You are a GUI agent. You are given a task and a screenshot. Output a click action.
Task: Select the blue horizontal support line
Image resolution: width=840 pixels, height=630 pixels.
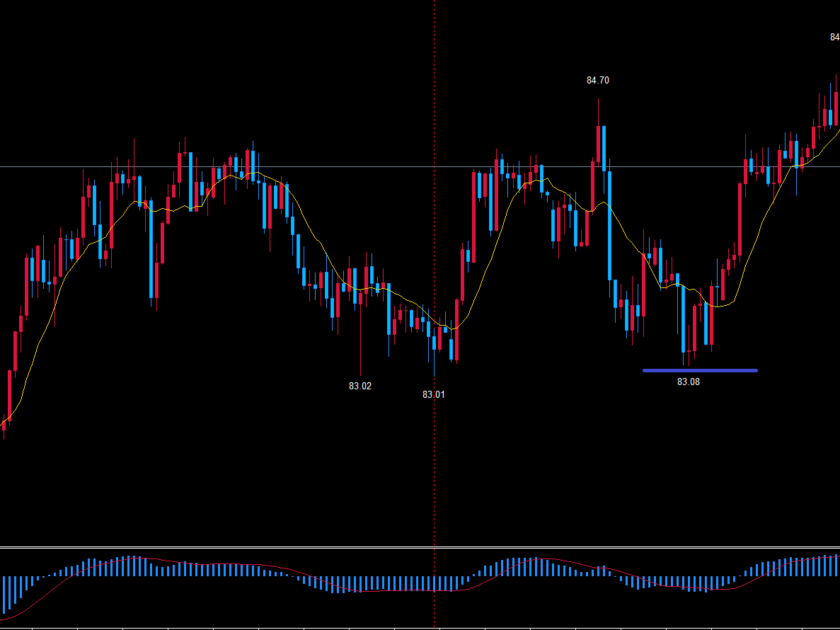699,370
